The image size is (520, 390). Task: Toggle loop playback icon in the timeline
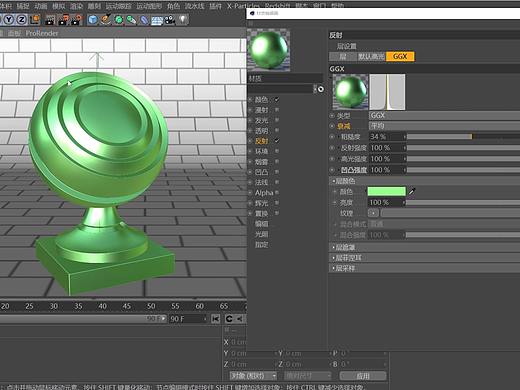[229, 319]
